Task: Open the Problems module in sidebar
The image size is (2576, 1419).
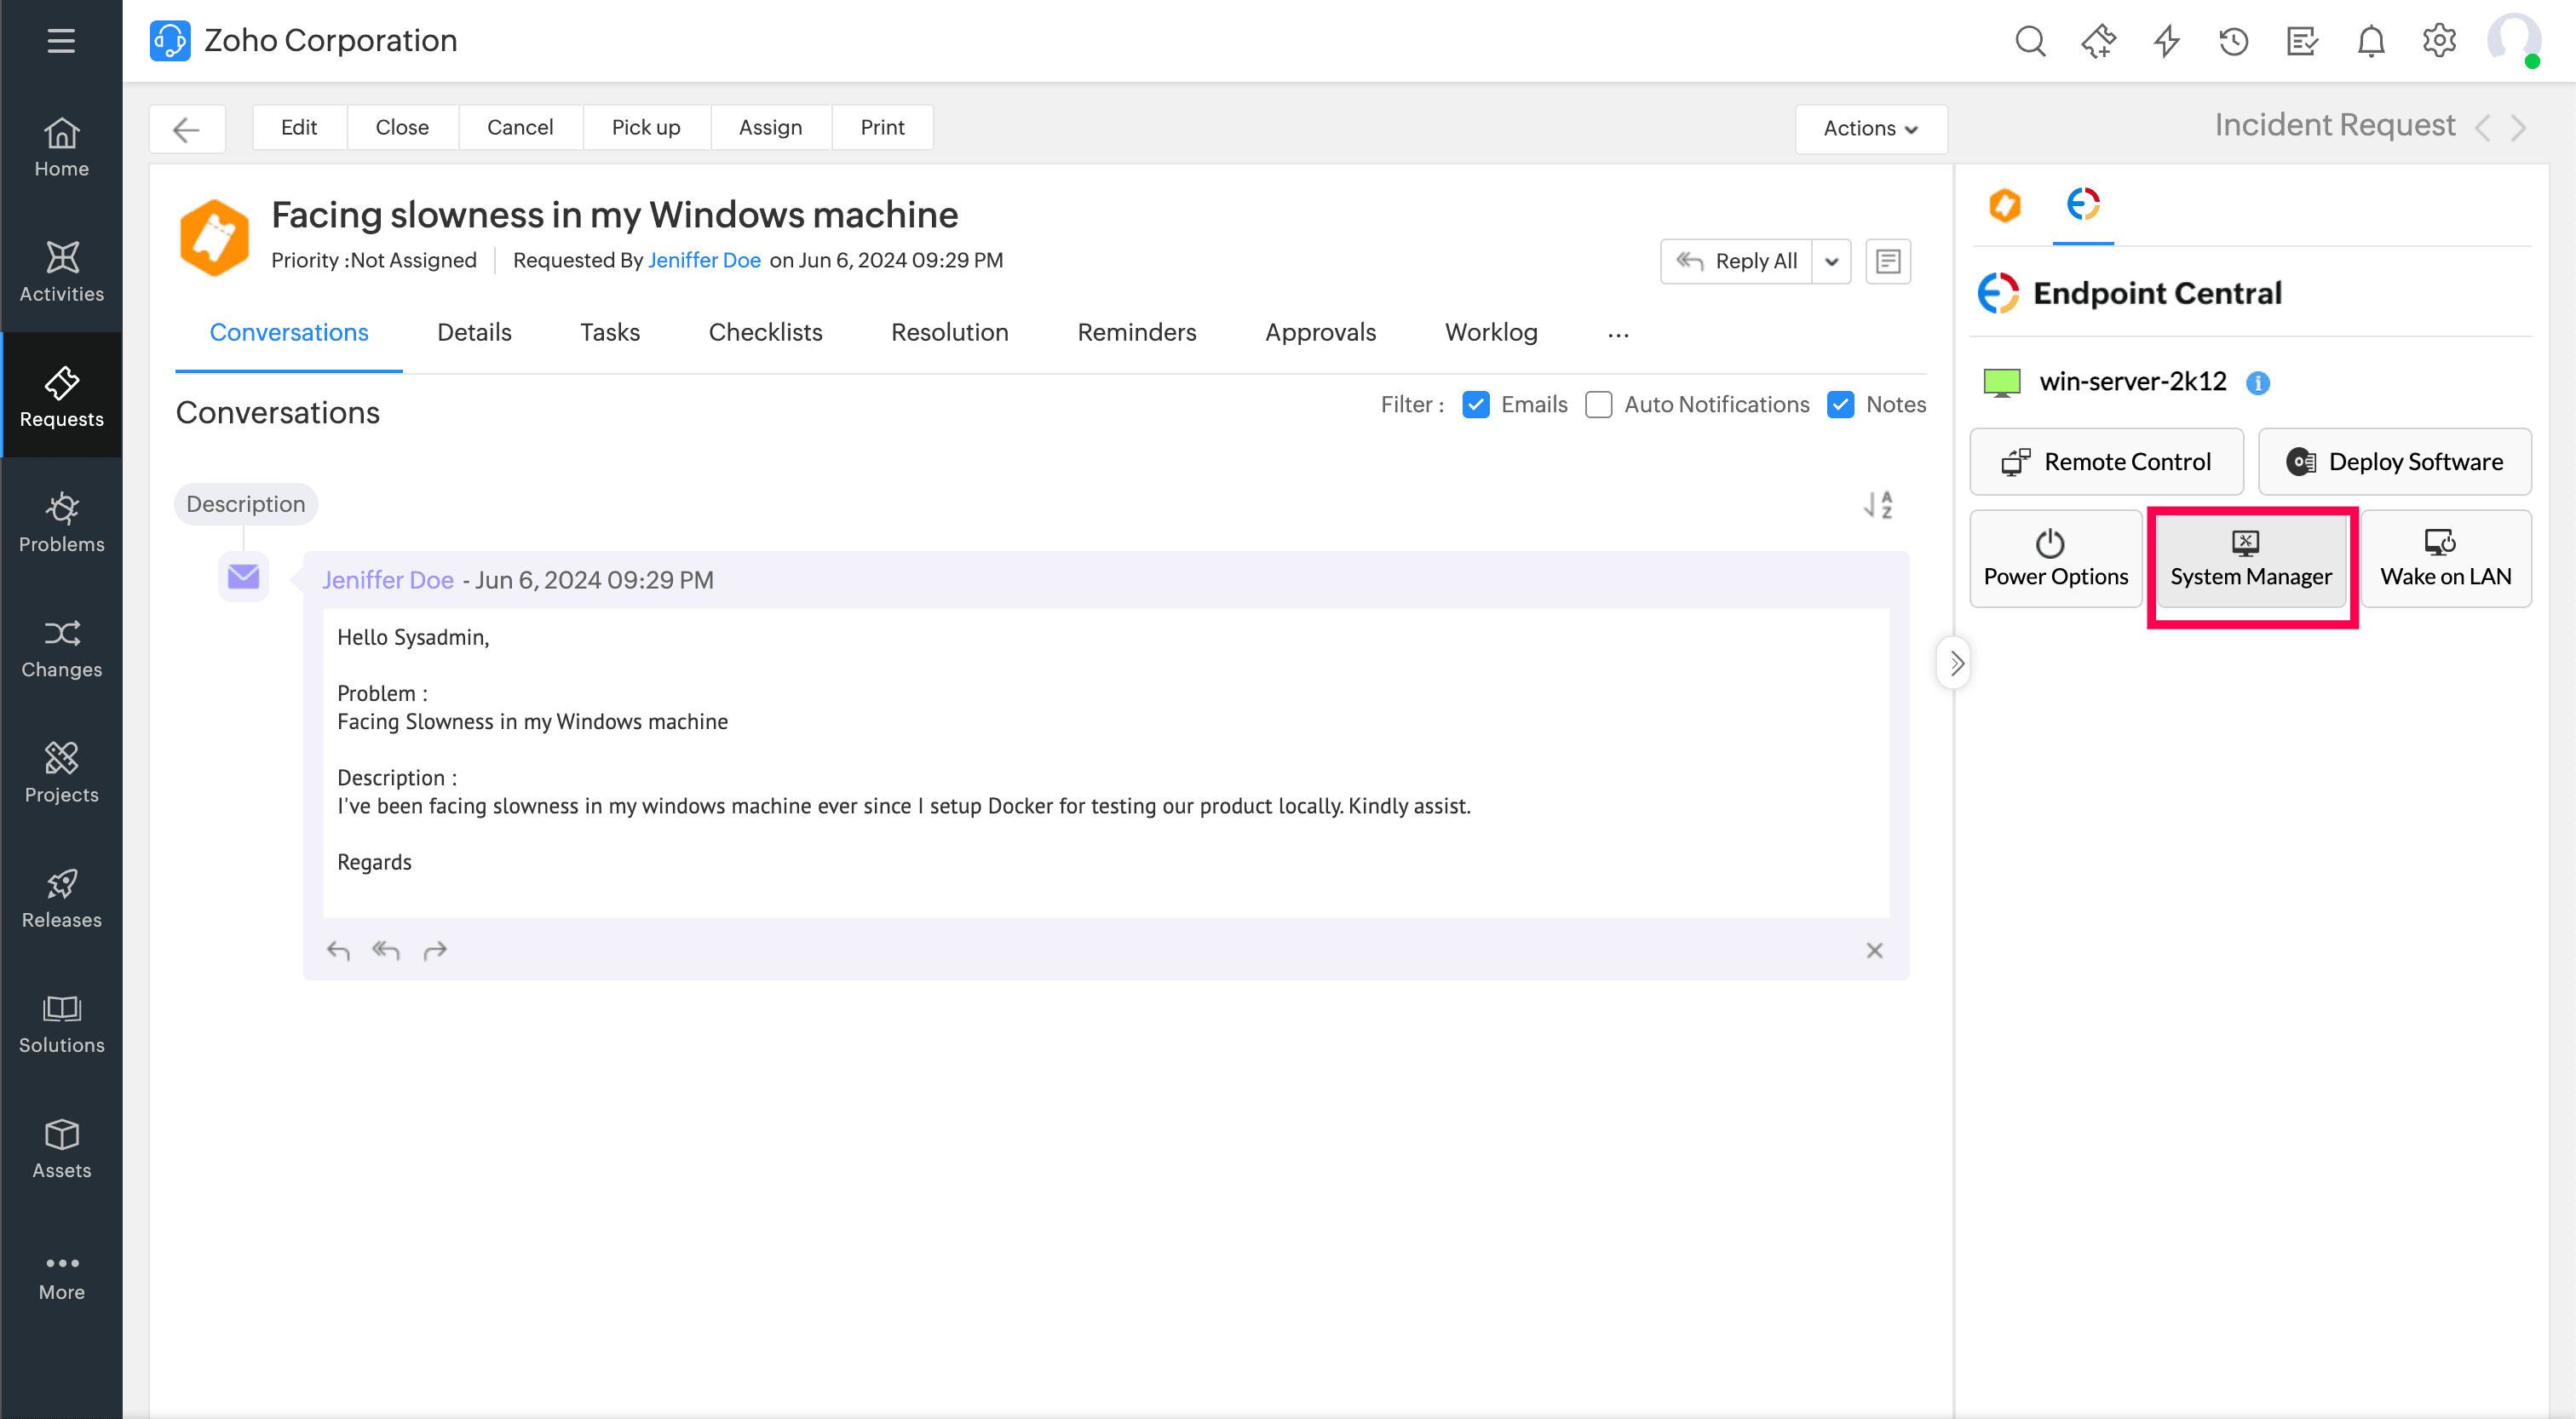Action: pos(61,522)
